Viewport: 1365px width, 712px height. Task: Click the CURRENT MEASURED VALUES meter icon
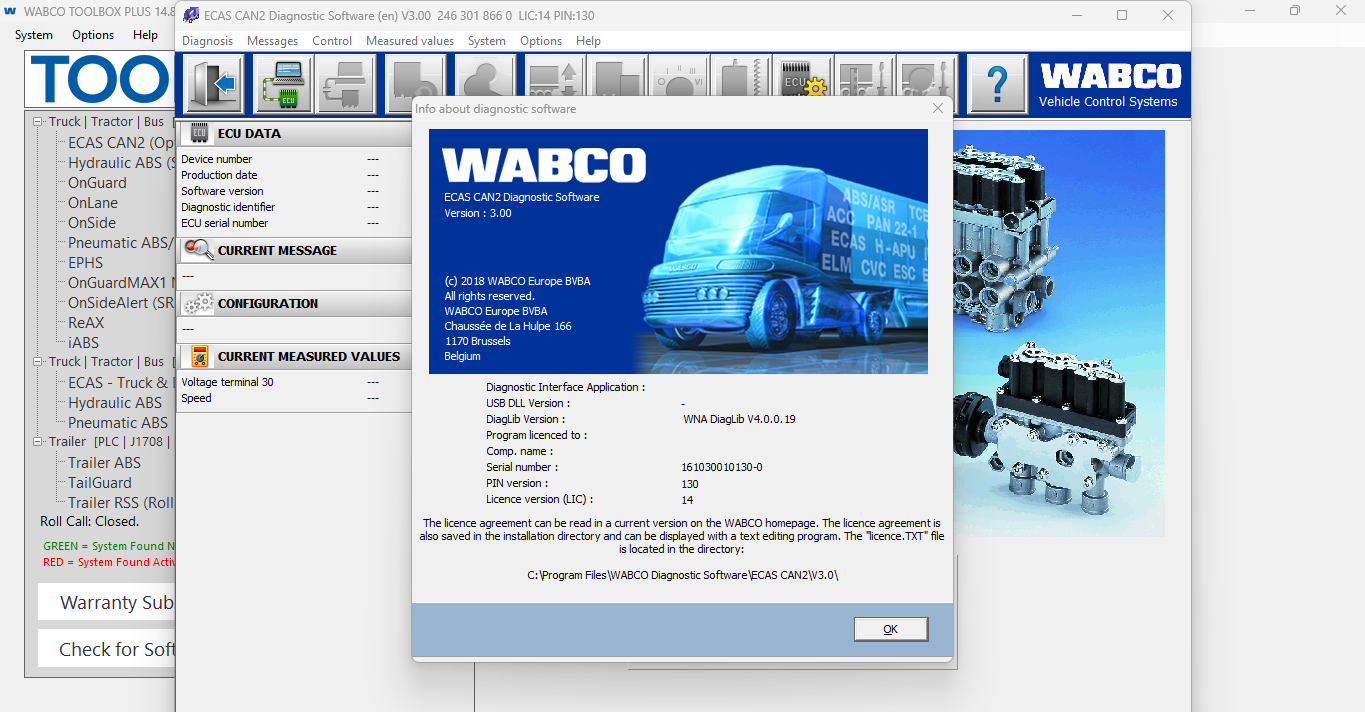199,356
